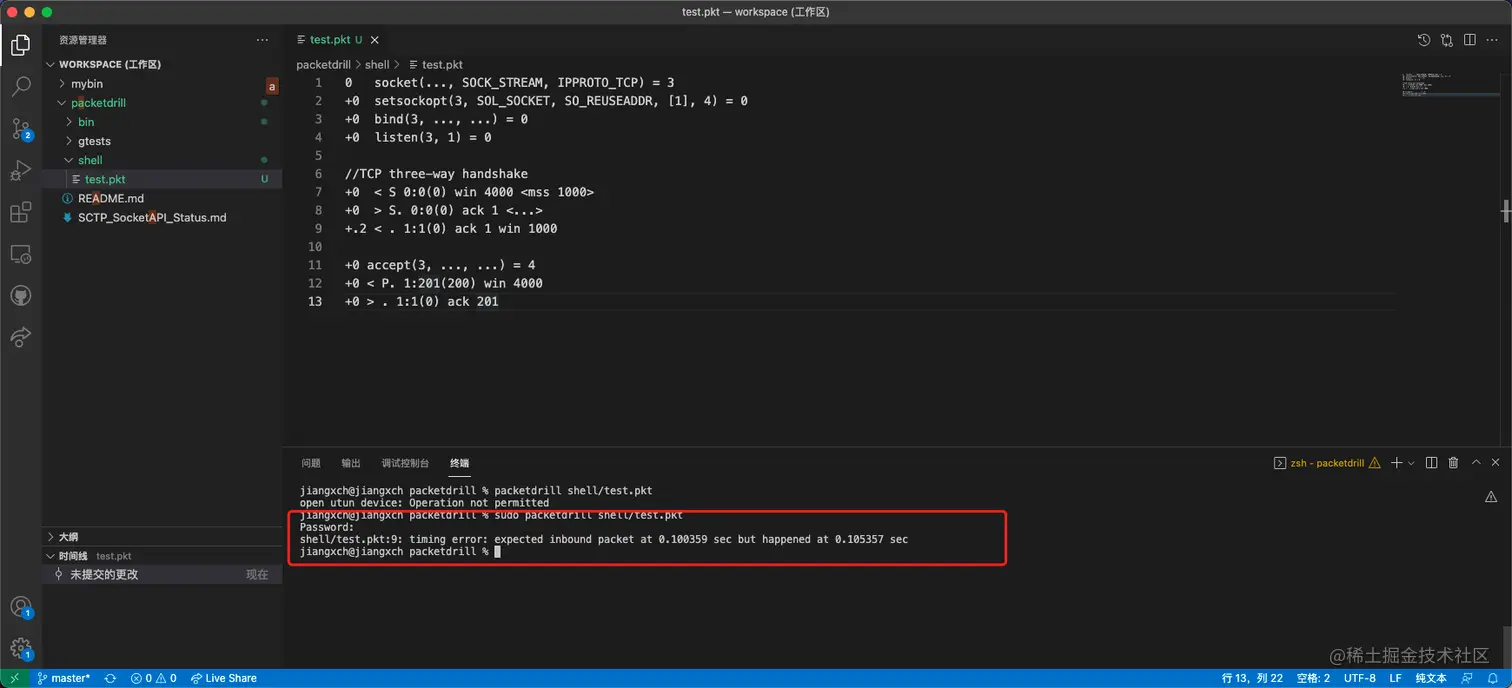Create a new terminal with plus icon
Viewport: 1512px width, 688px height.
pyautogui.click(x=1397, y=463)
